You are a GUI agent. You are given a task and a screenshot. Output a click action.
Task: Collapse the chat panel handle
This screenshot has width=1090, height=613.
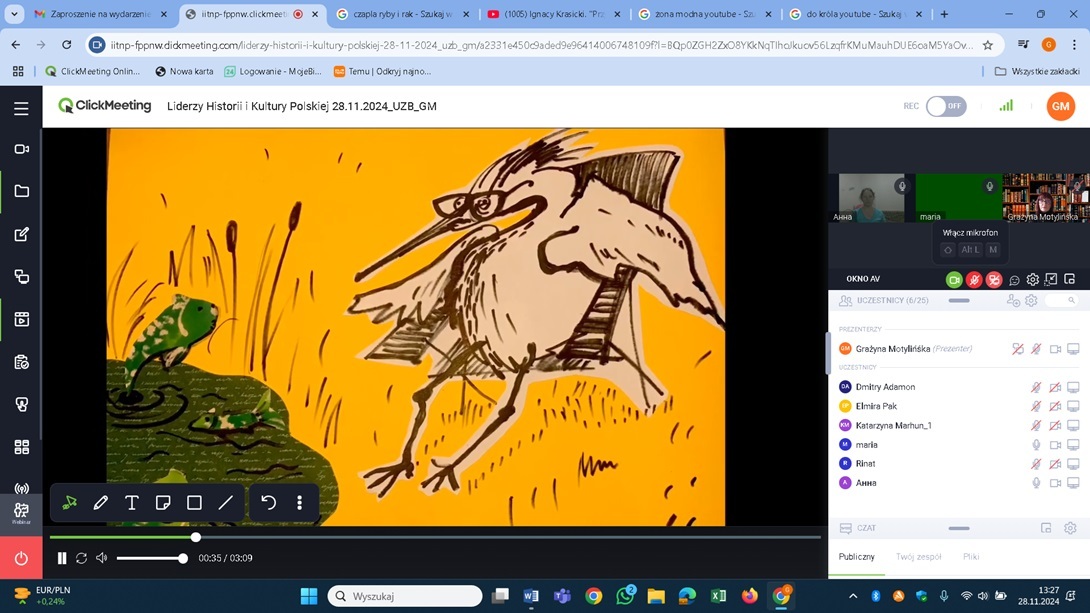(x=959, y=528)
